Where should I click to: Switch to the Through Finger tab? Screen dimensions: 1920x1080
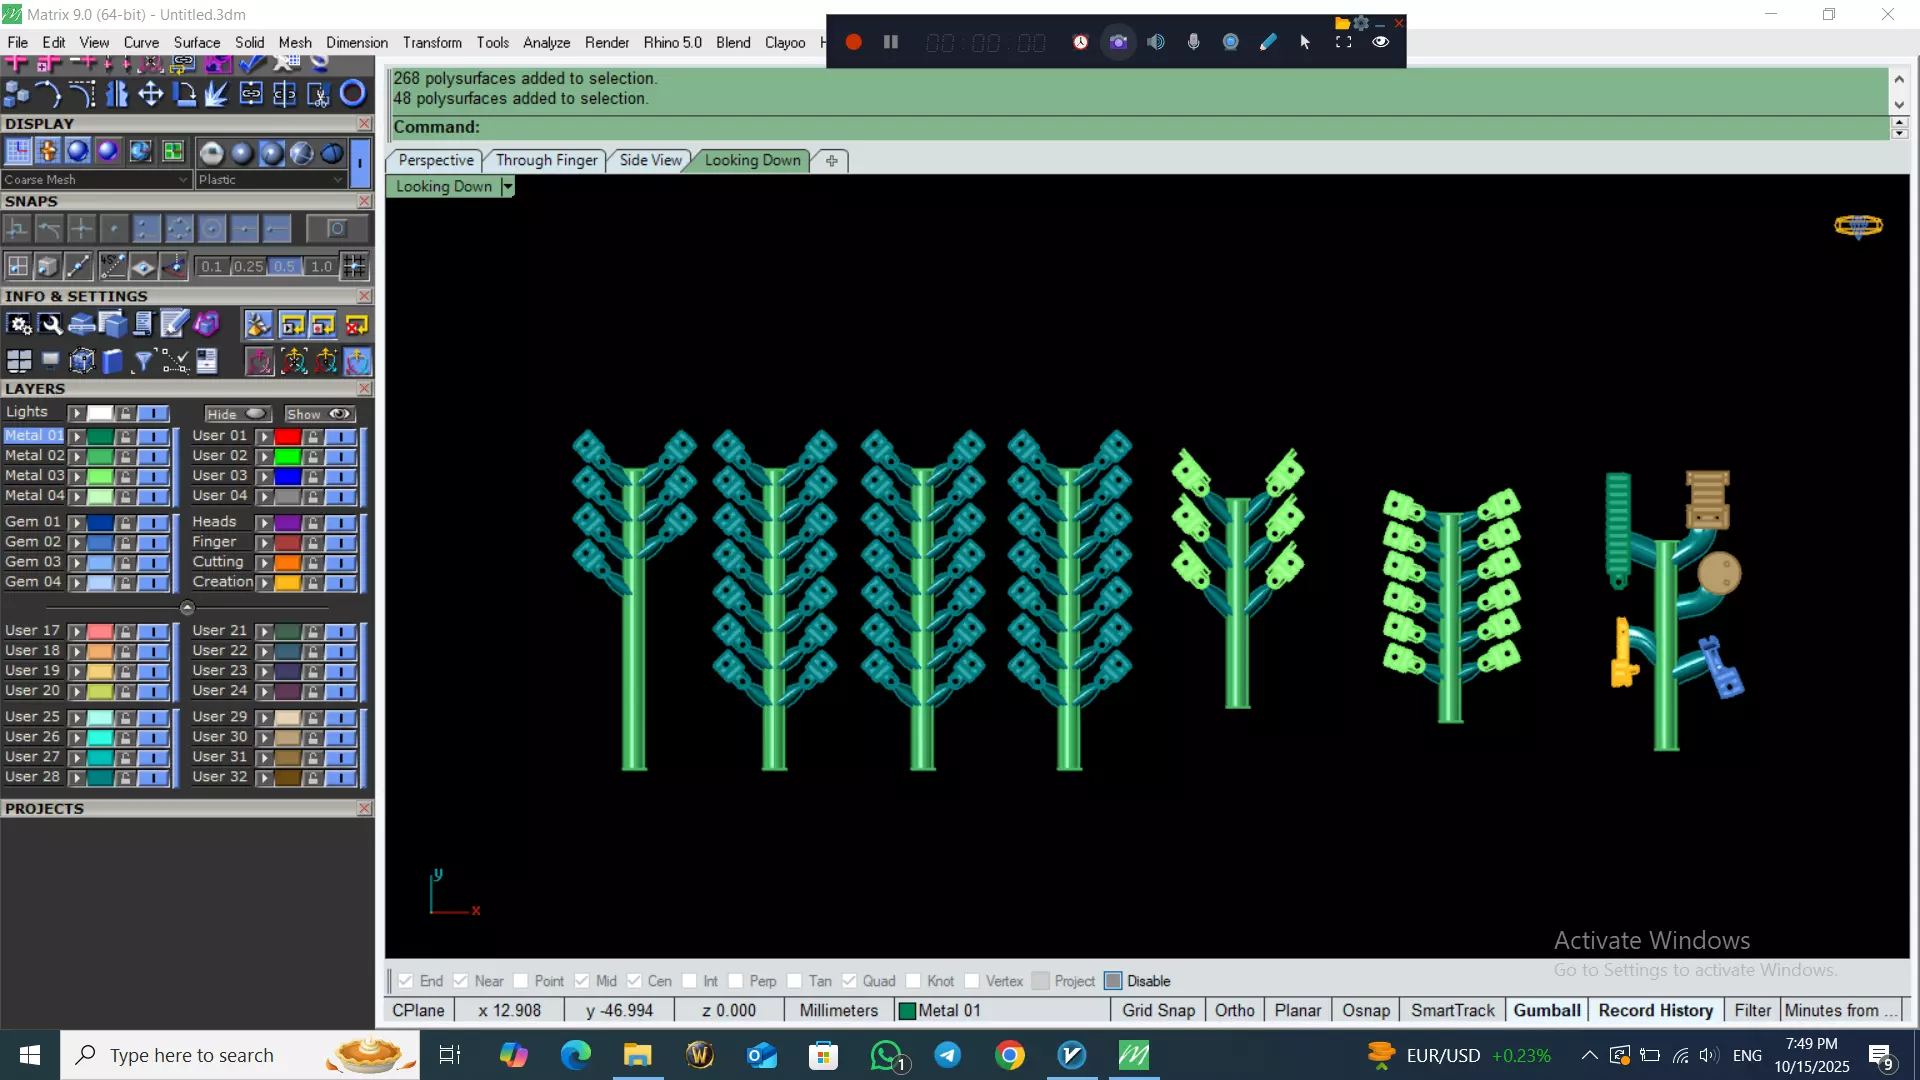546,160
